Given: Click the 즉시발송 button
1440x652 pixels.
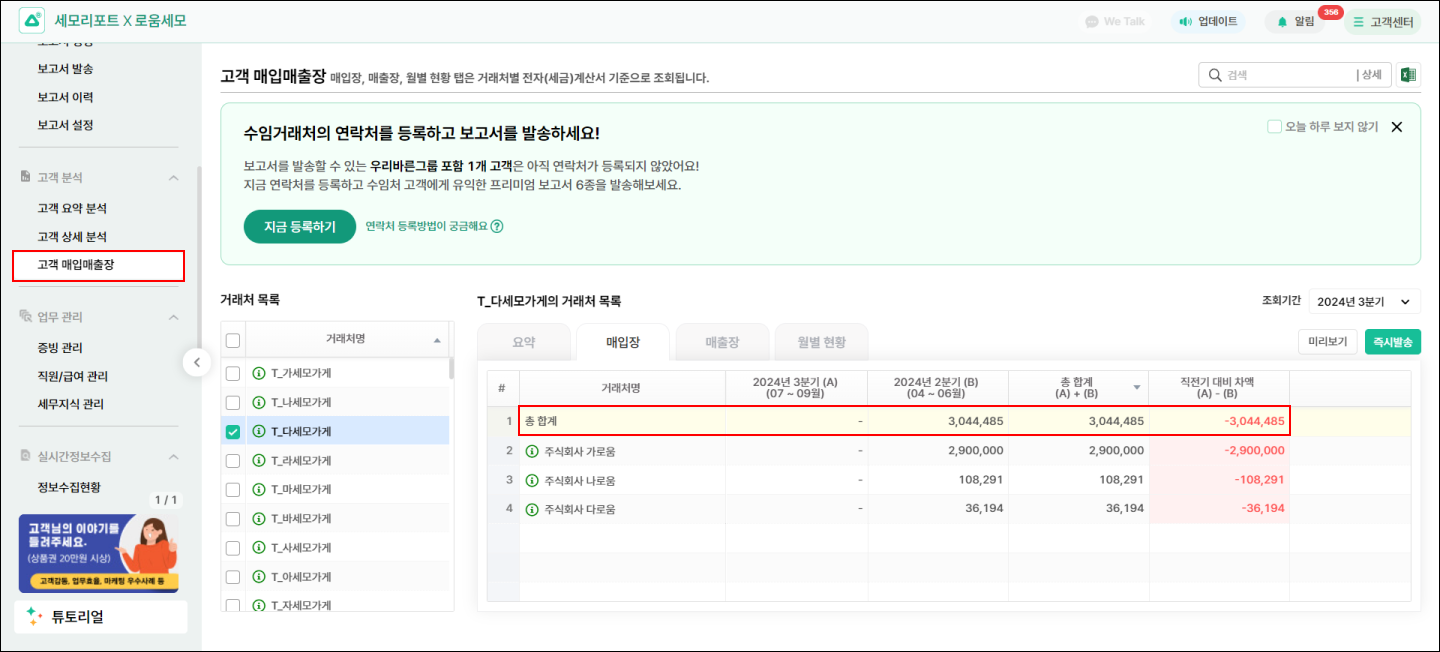Looking at the screenshot, I should coord(1392,342).
